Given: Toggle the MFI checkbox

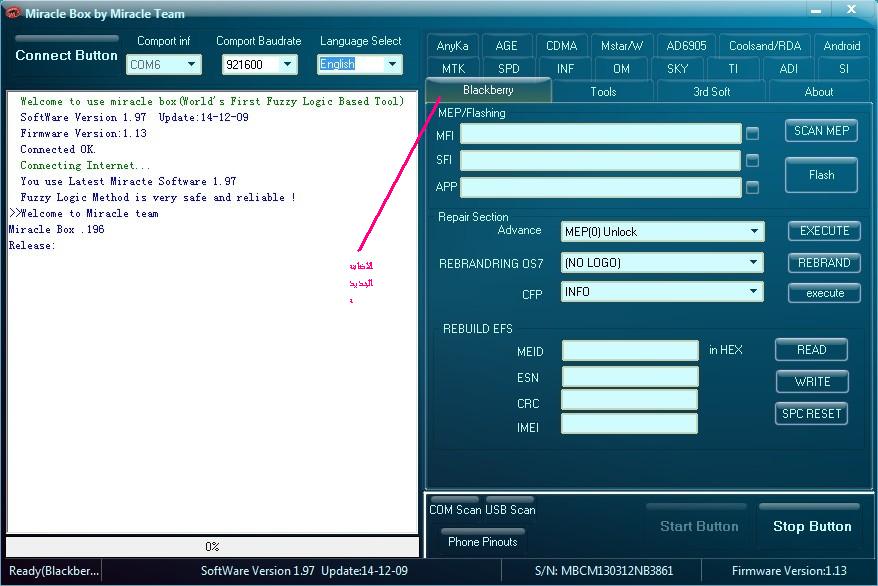Looking at the screenshot, I should click(x=753, y=133).
